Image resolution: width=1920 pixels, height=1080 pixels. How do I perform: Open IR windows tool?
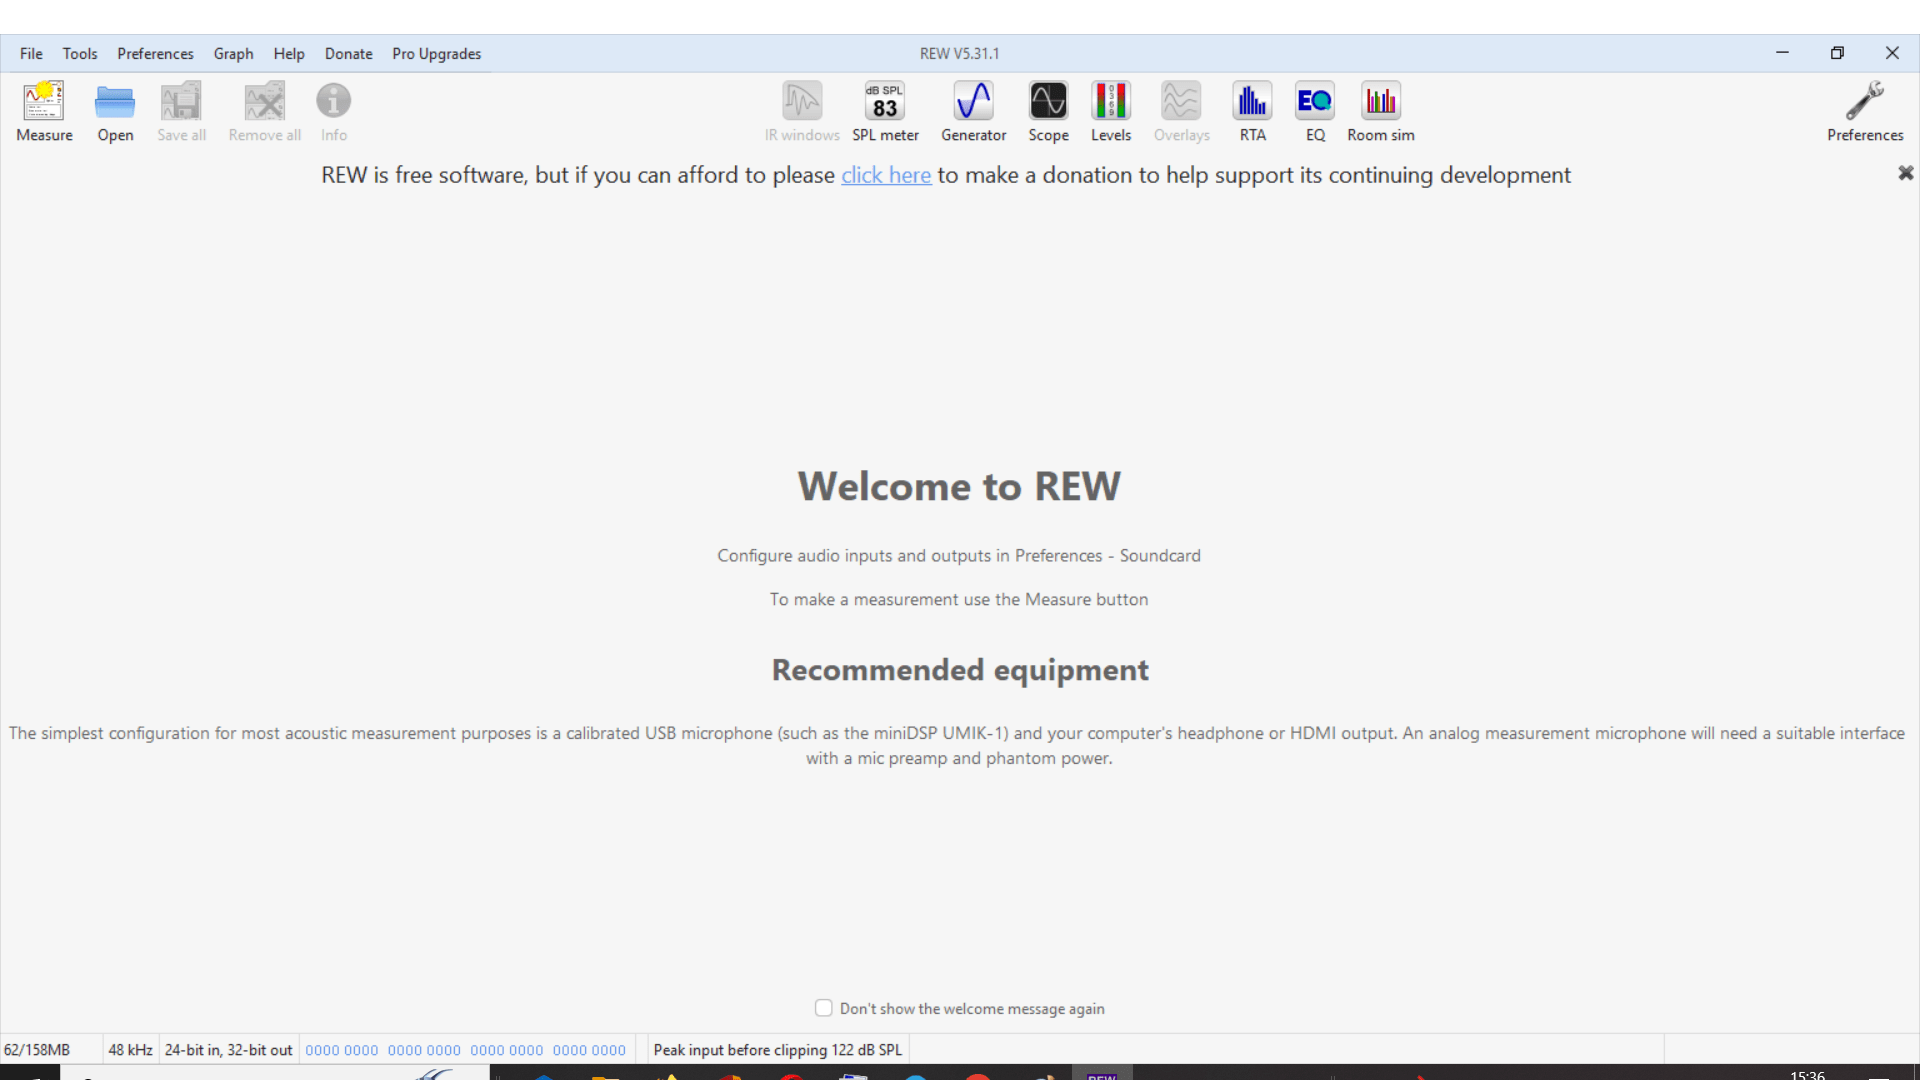click(802, 112)
